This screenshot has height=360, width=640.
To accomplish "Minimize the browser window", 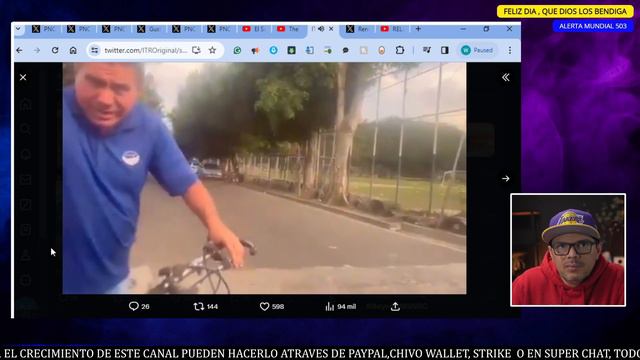I will click(x=463, y=29).
